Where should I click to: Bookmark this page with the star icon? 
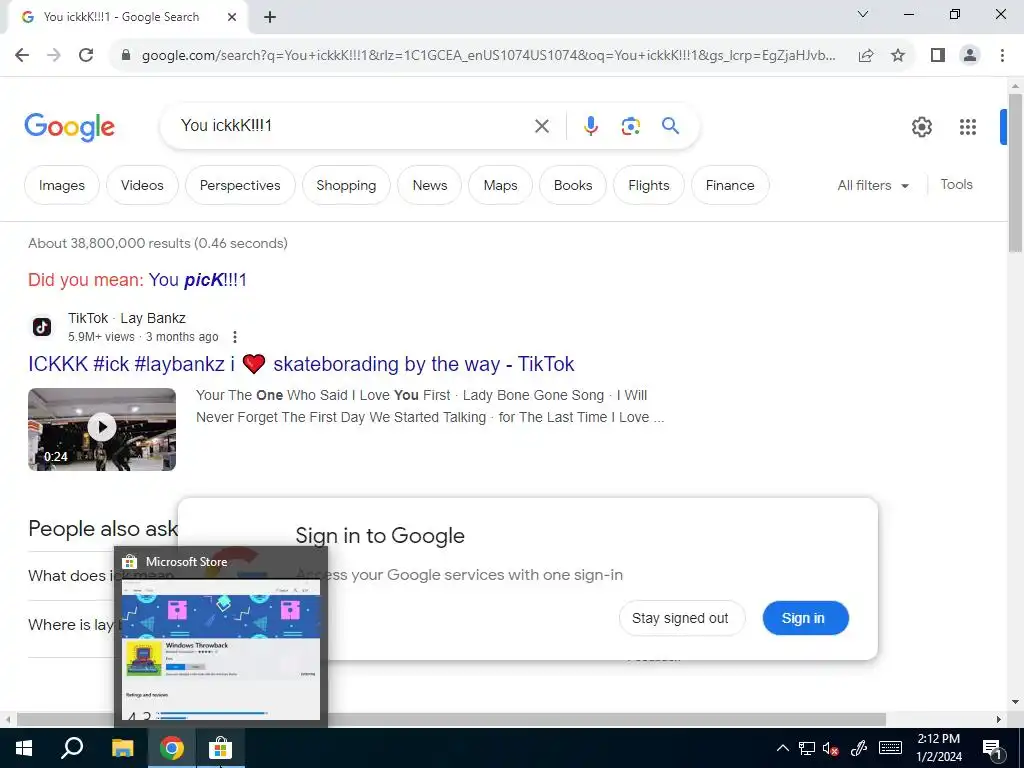pos(898,56)
